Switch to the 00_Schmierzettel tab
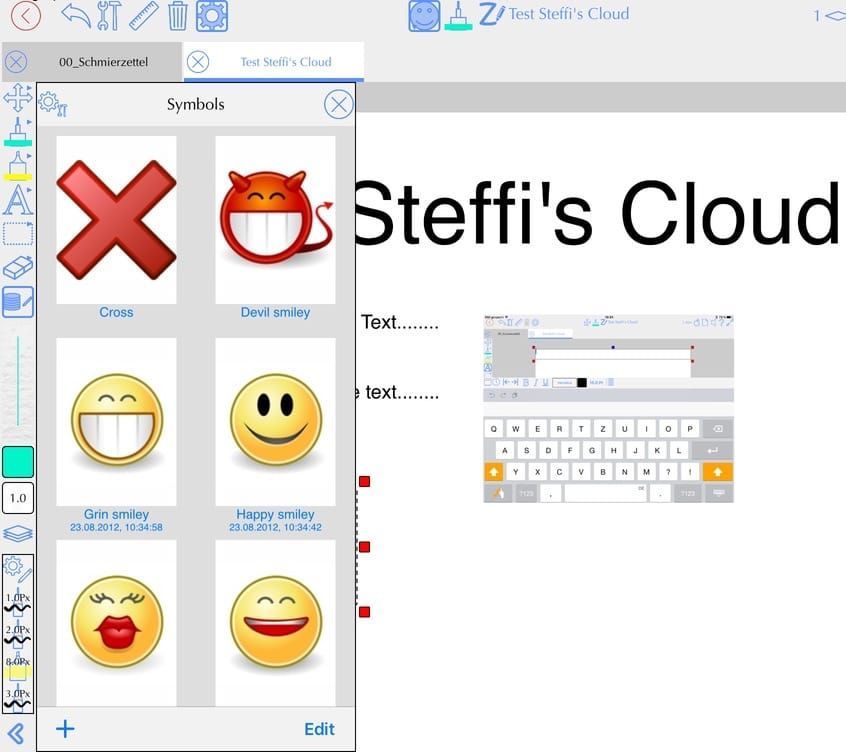Viewport: 846px width, 752px height. [x=103, y=62]
